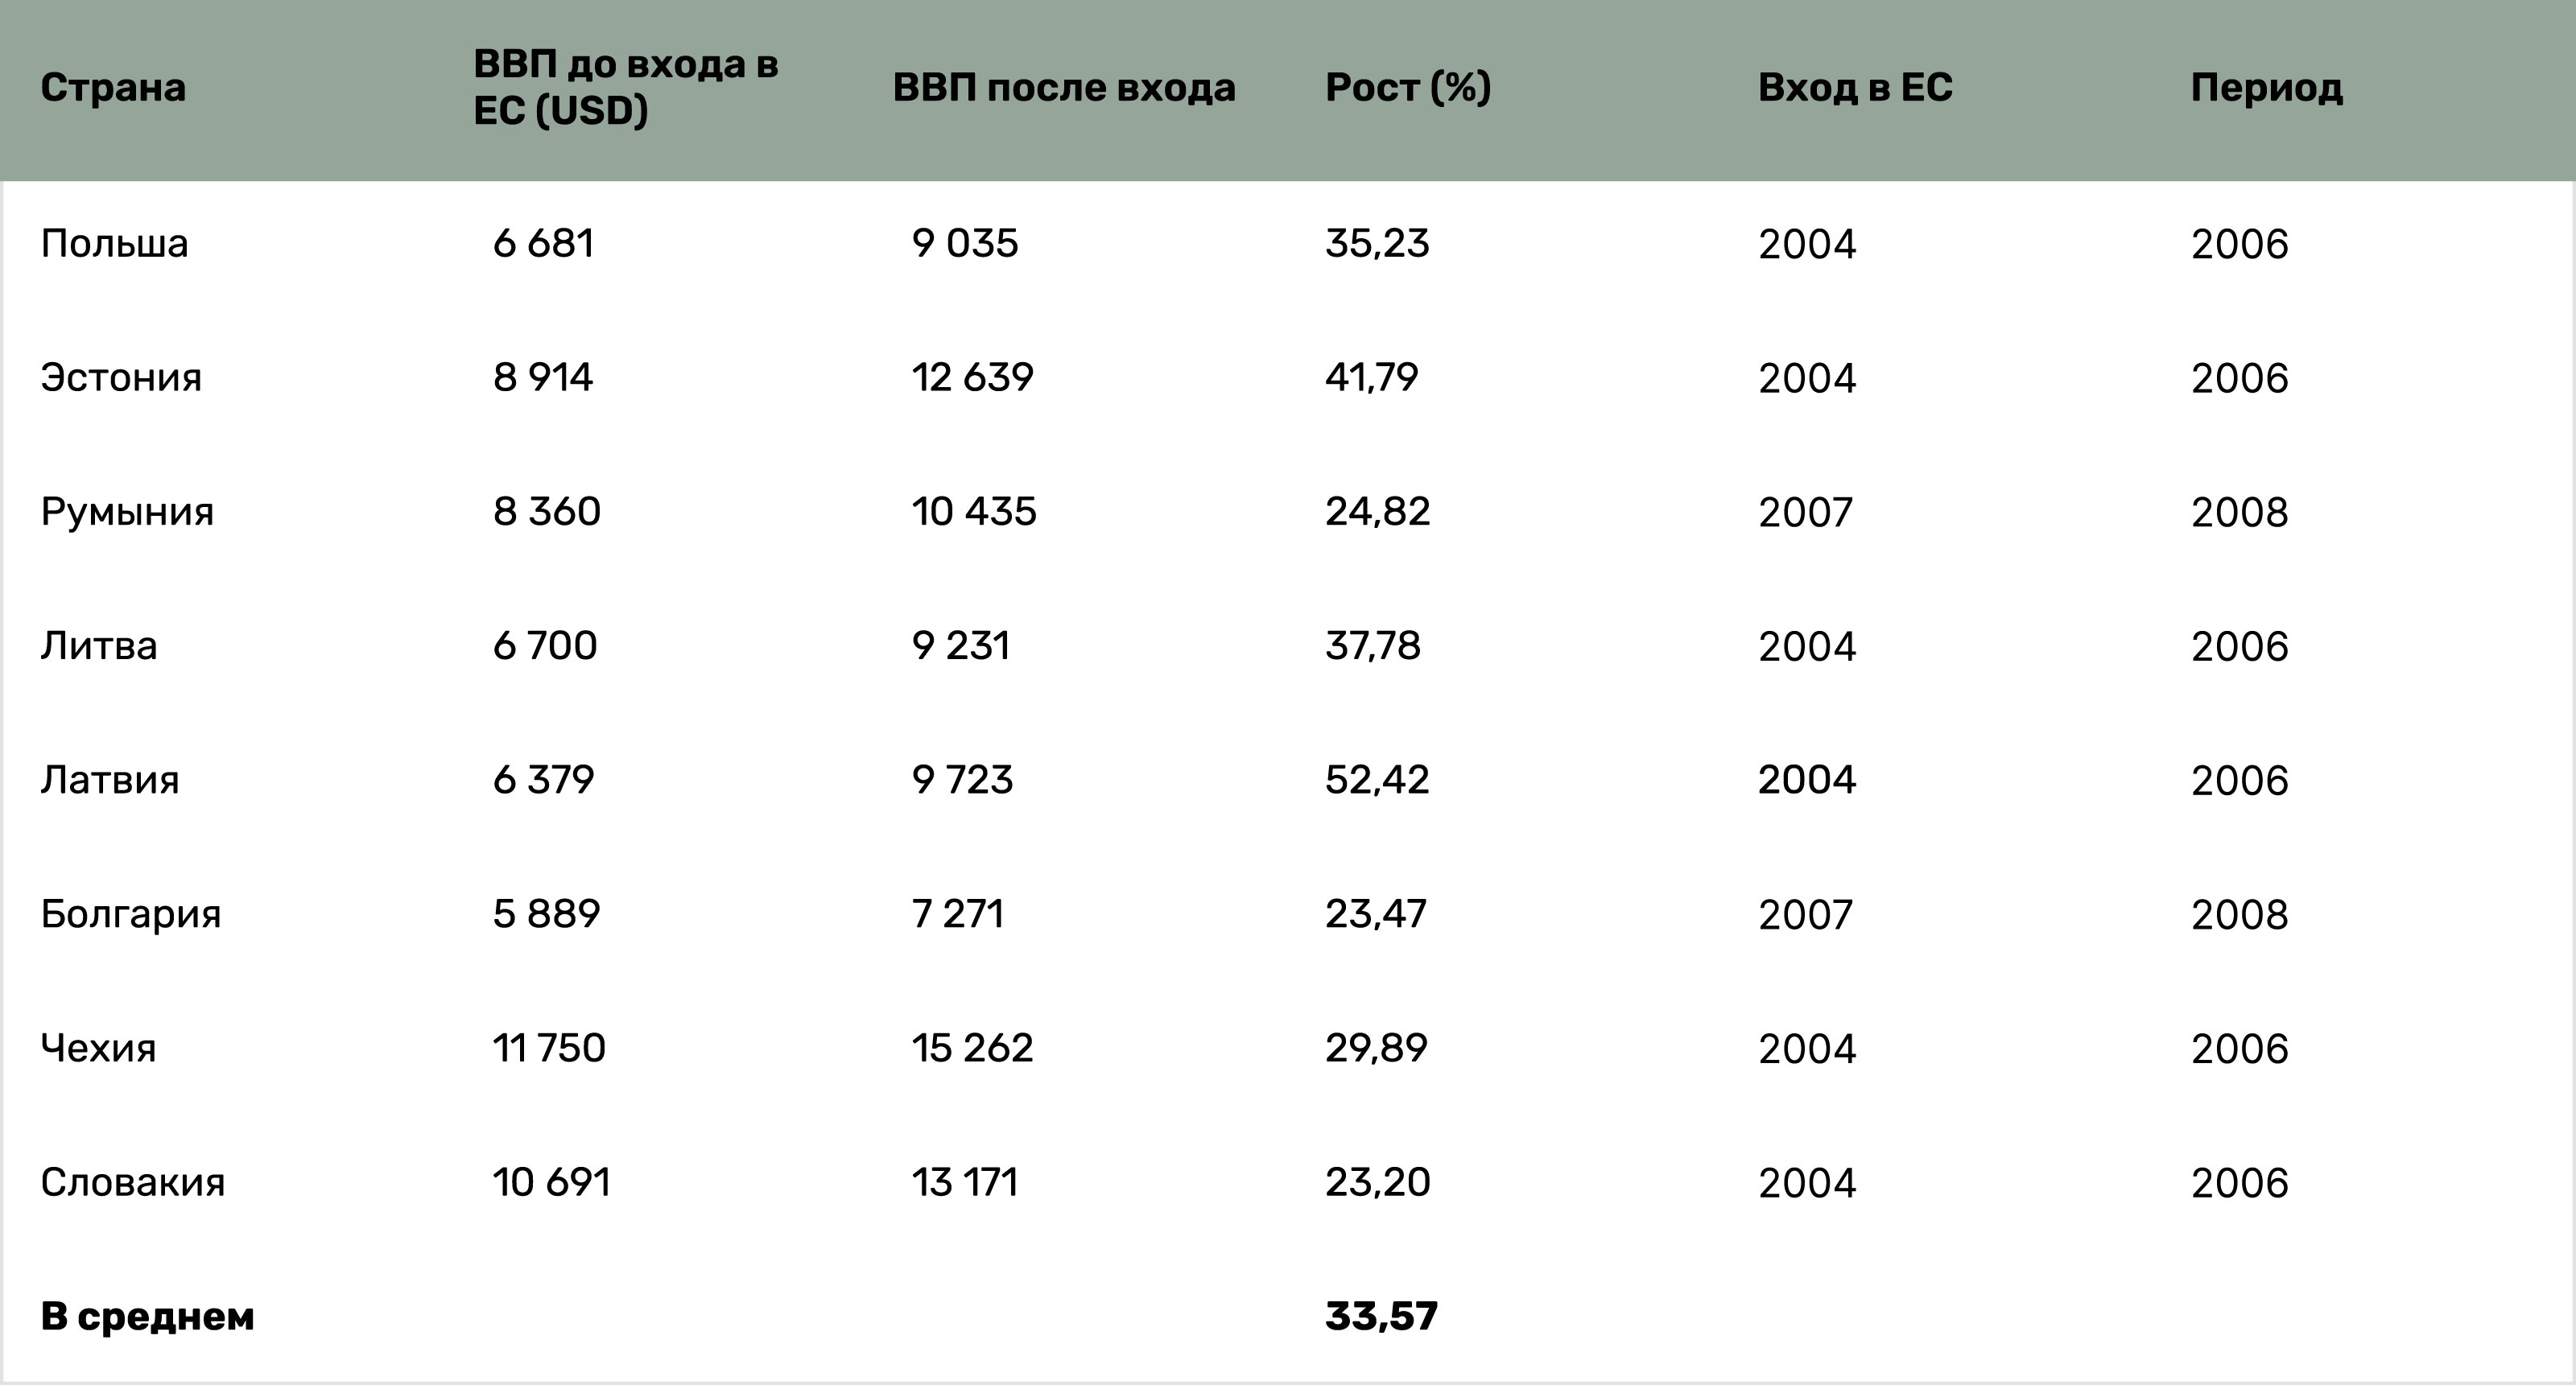Click the "Страна" column header
Screen dimensions: 2576x1385
click(113, 88)
